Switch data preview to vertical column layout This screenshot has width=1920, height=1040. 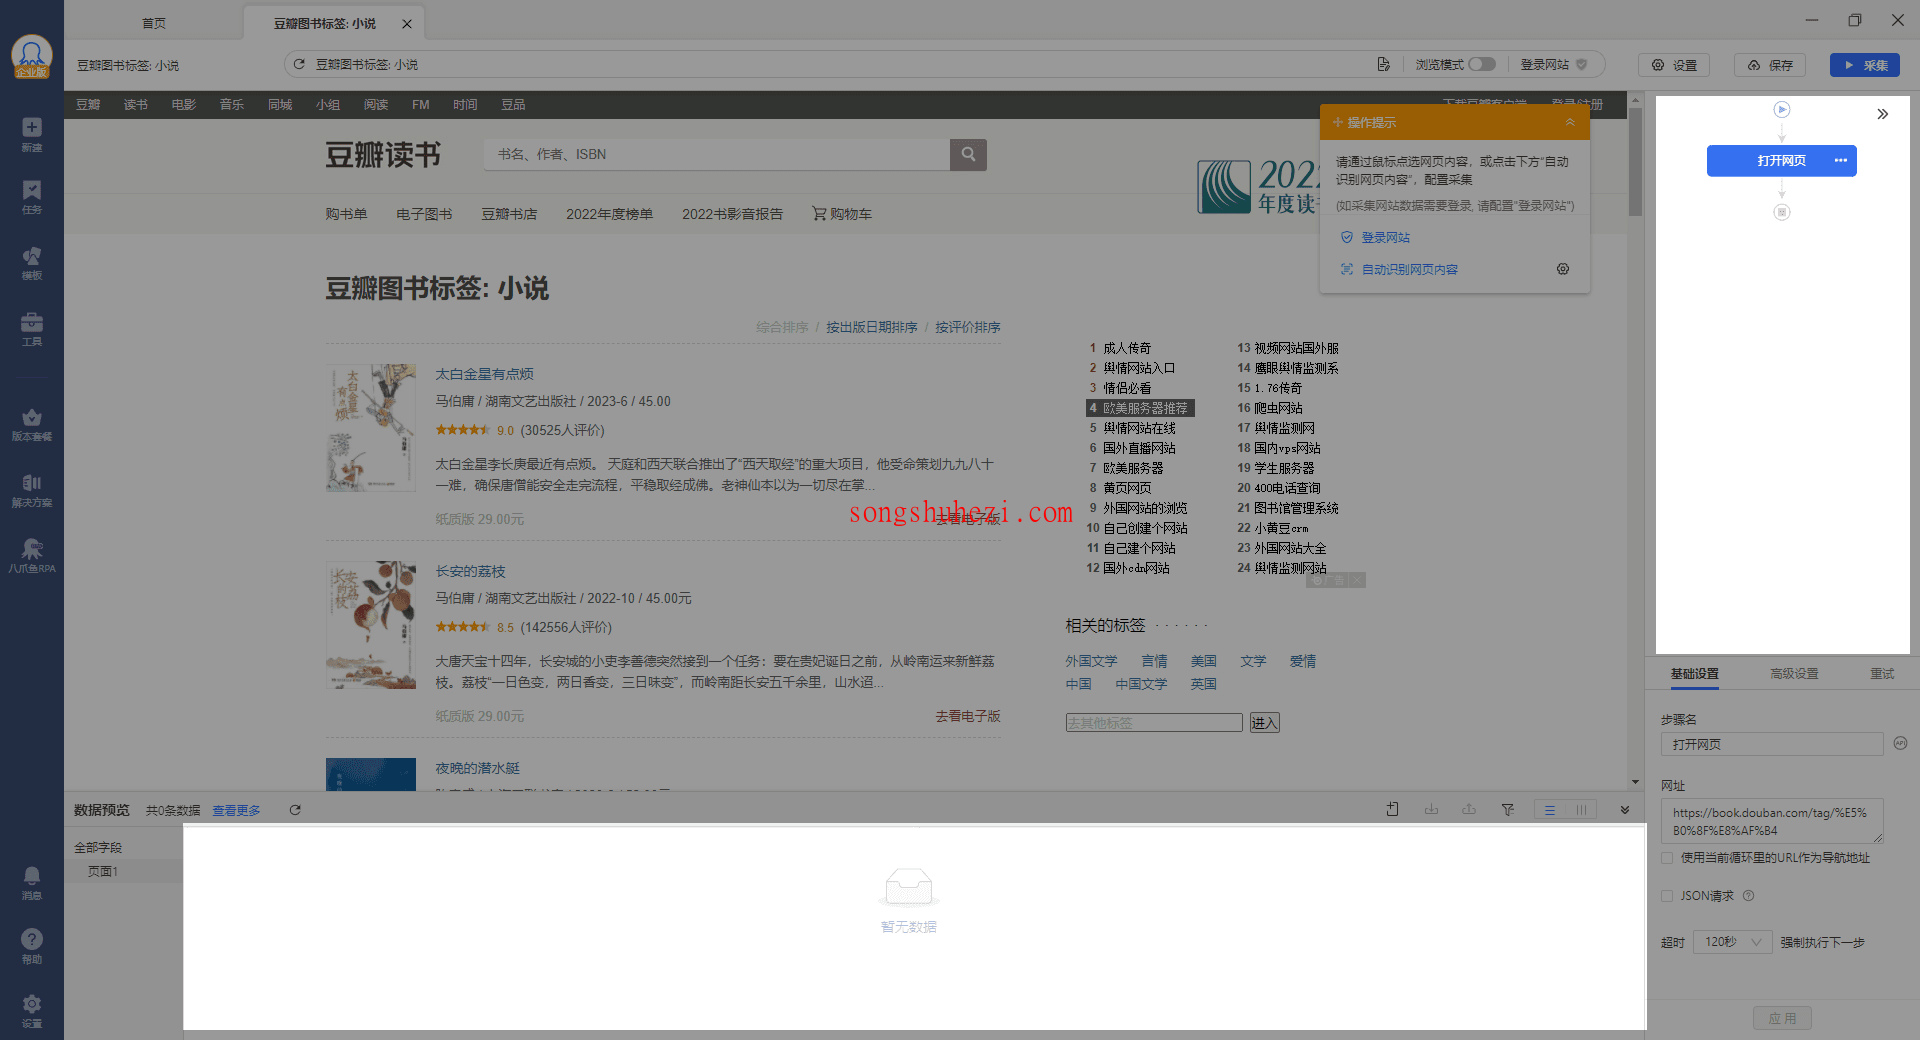click(1581, 810)
